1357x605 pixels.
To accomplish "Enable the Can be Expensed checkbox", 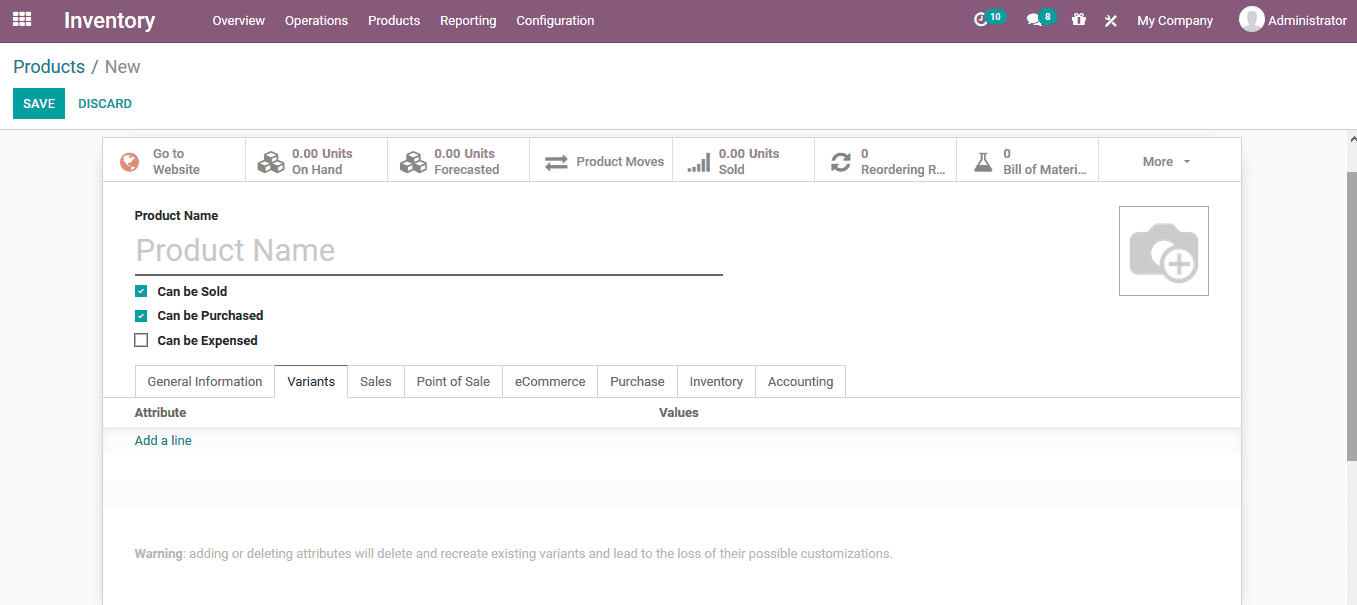I will coord(141,339).
